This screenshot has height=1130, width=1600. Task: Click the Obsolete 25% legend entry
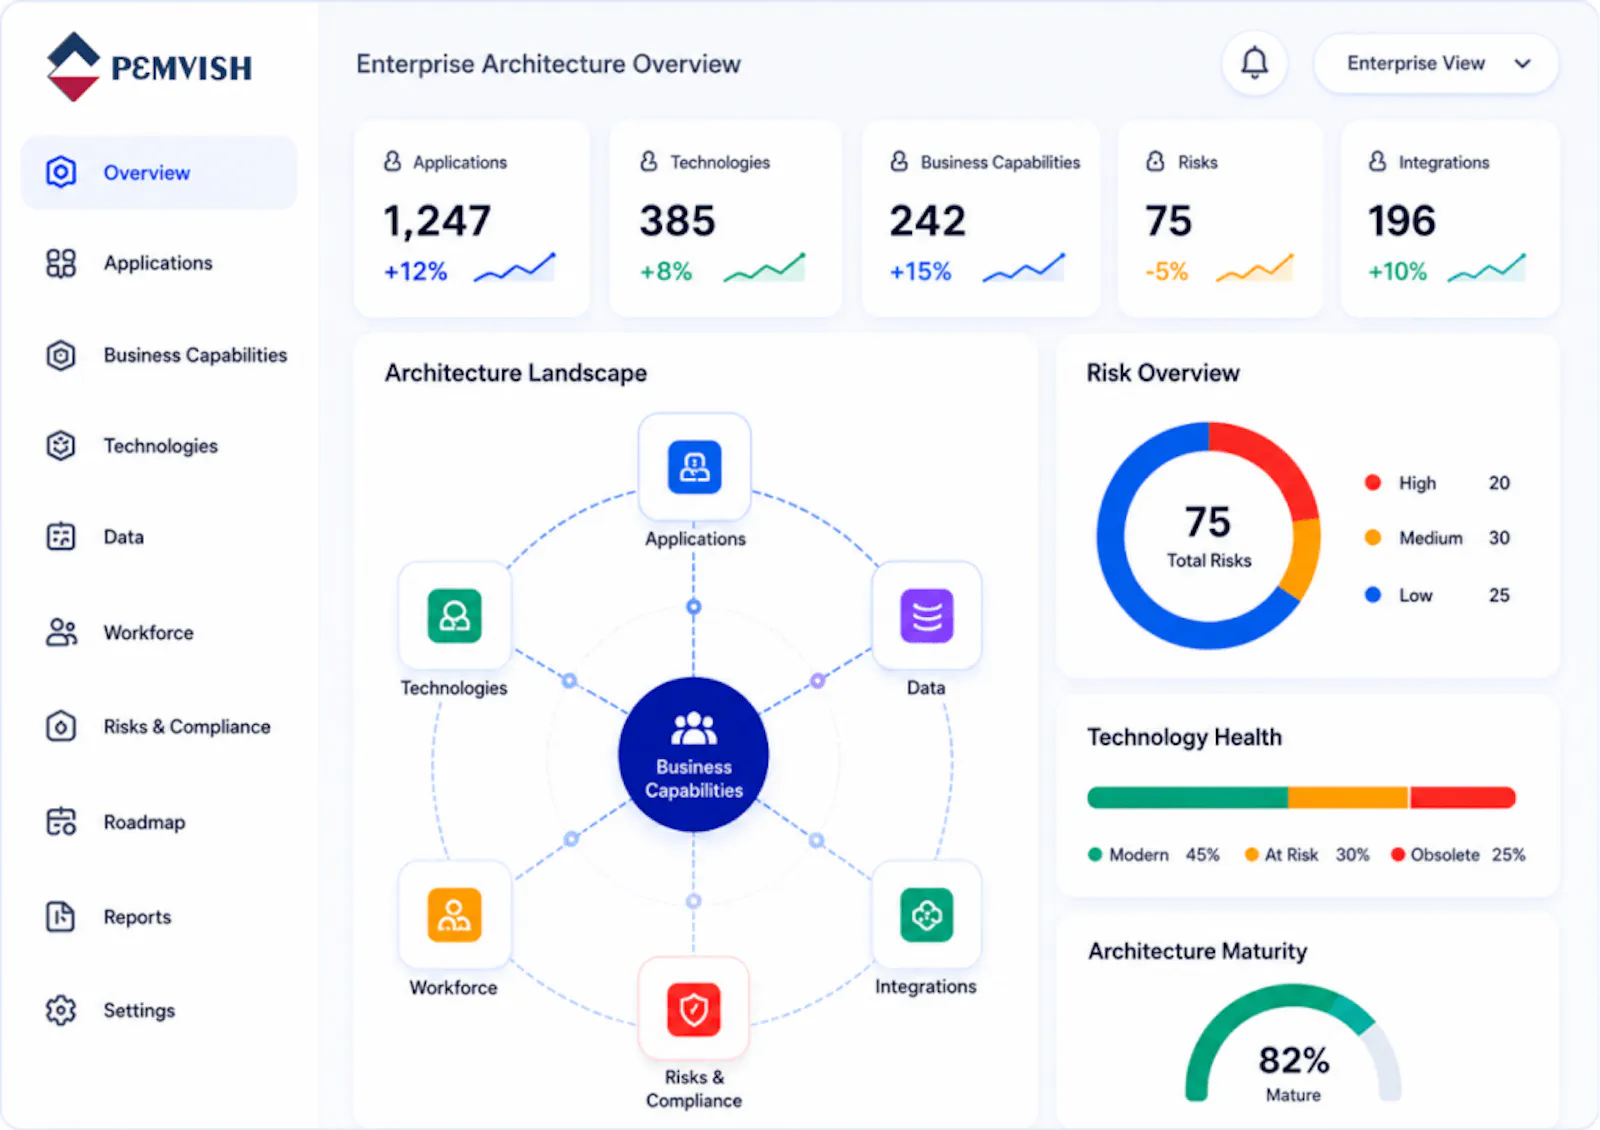[1459, 855]
